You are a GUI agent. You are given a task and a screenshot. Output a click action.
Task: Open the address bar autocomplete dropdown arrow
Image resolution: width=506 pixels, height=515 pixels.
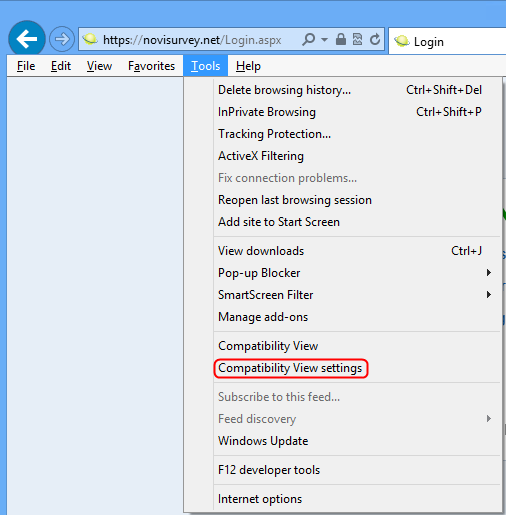tap(324, 40)
